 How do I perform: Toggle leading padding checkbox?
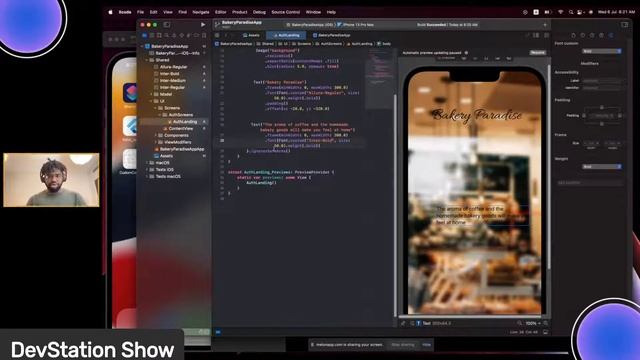tap(584, 116)
